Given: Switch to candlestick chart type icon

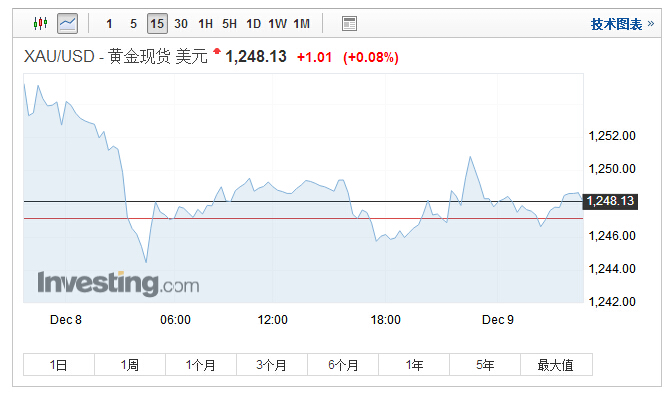Looking at the screenshot, I should coord(41,23).
